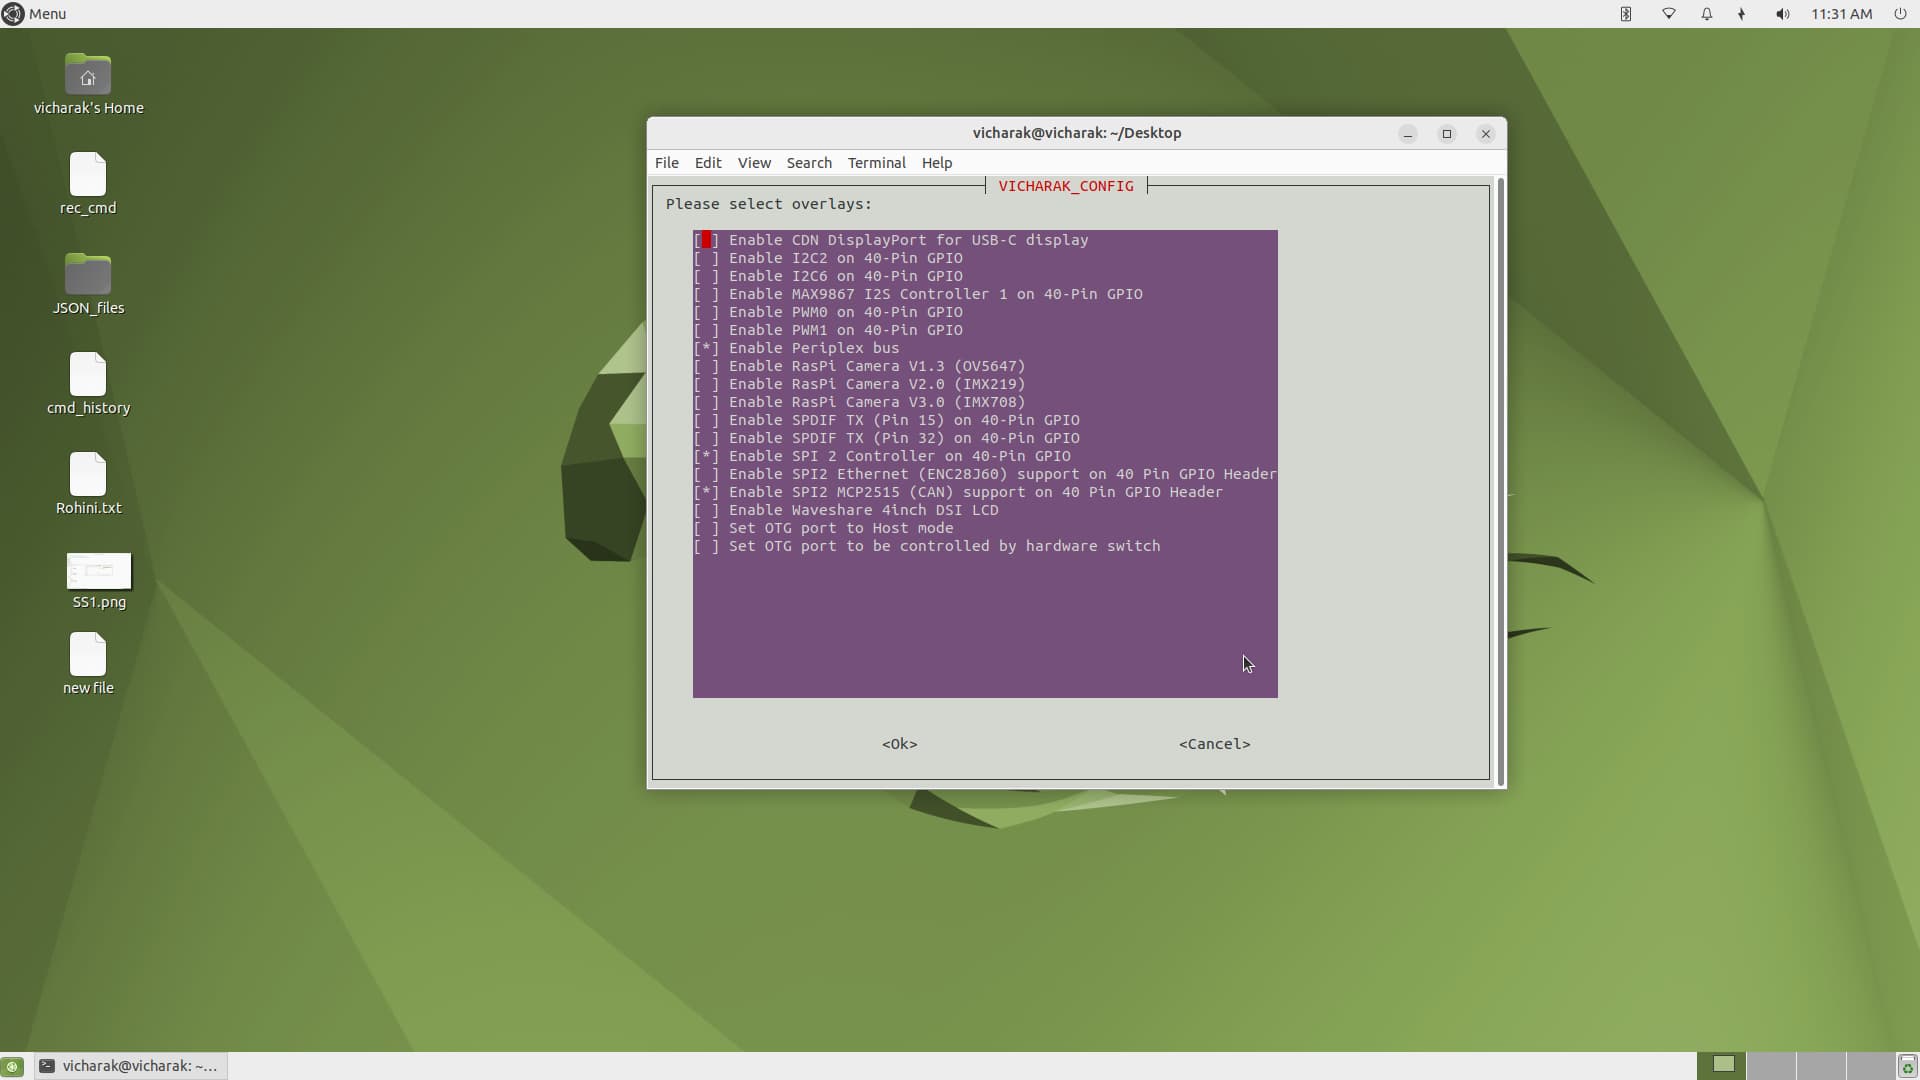The height and width of the screenshot is (1080, 1920).
Task: Select the cmd_history file icon
Action: [x=88, y=376]
